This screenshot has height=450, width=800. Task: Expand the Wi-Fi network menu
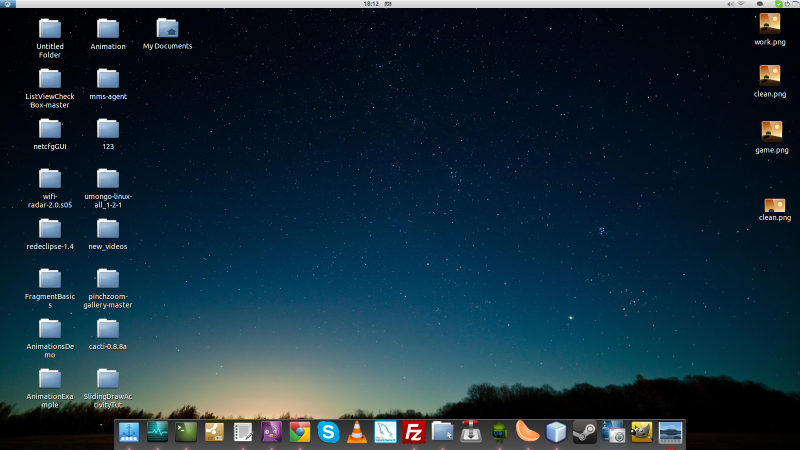click(741, 5)
